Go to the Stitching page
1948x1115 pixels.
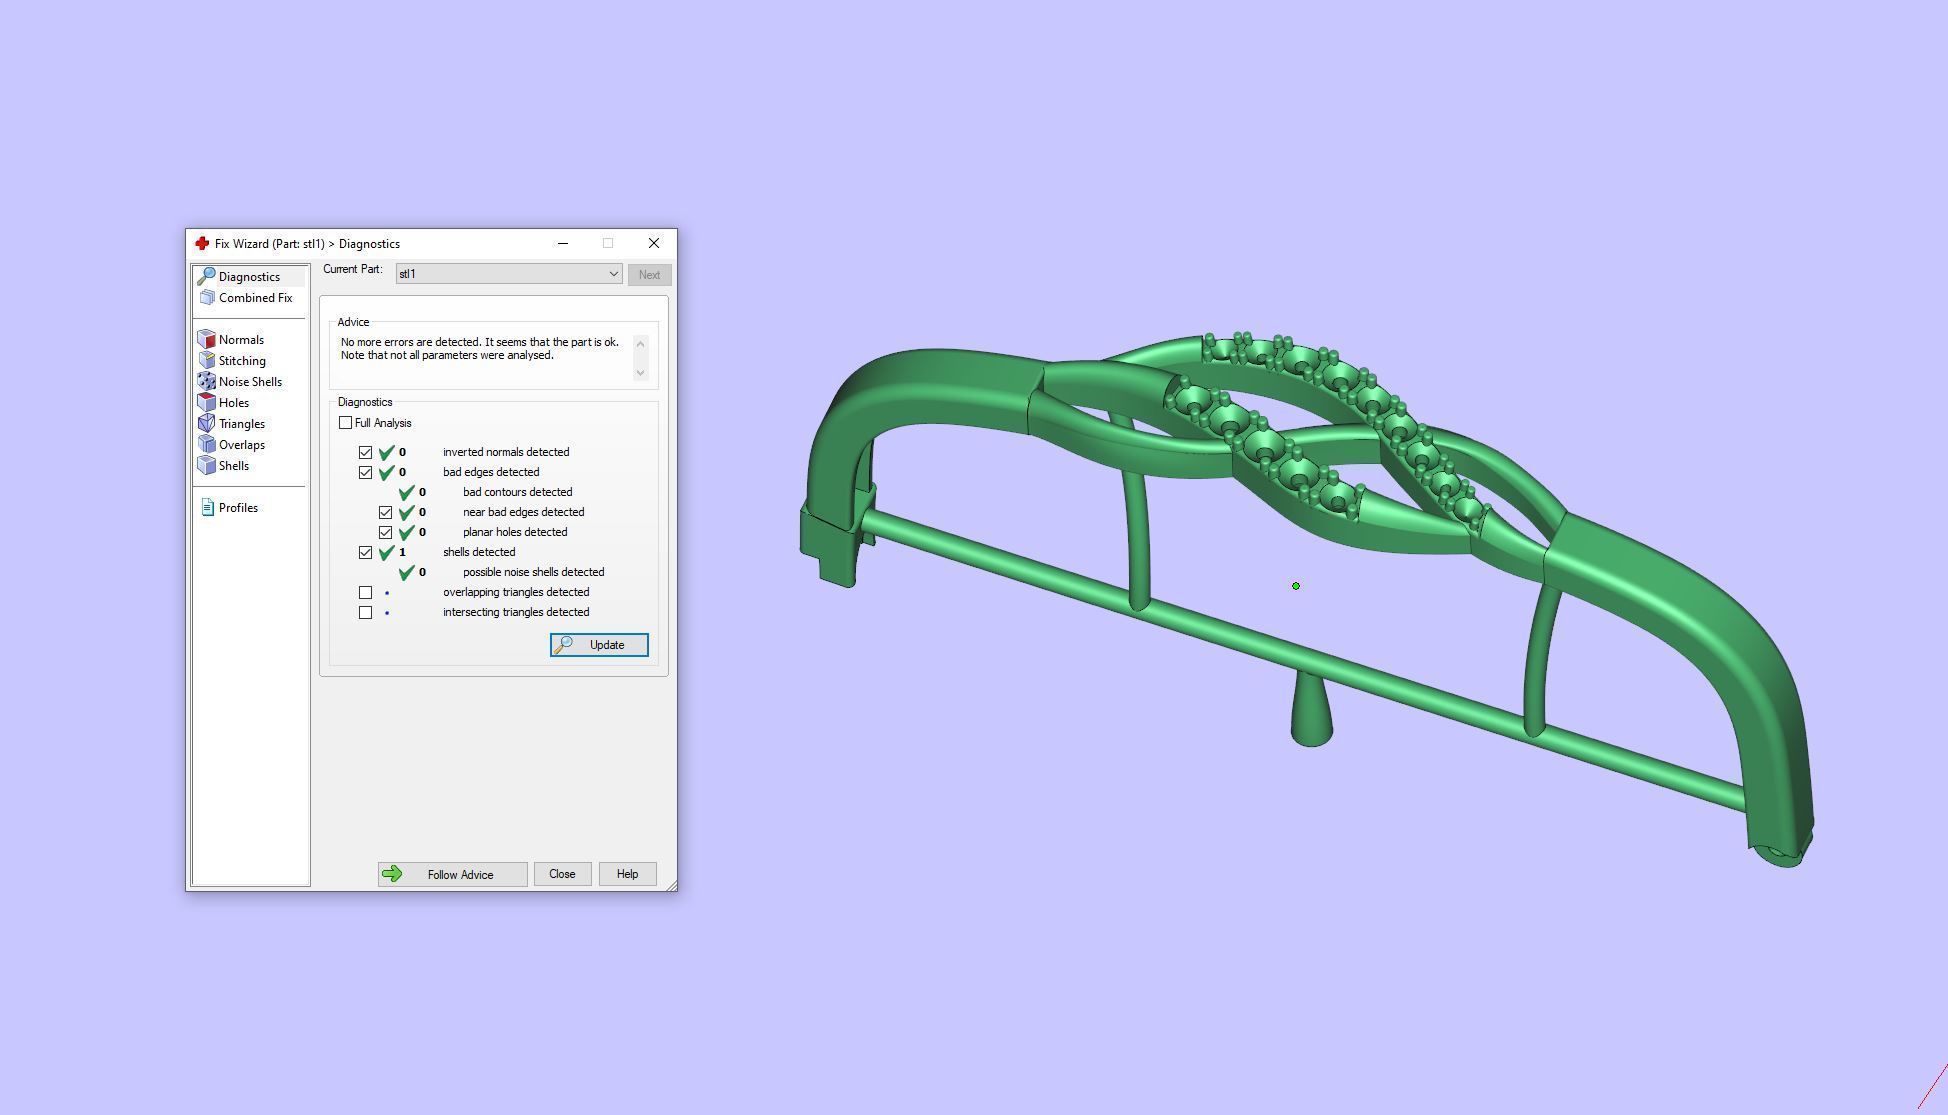(x=241, y=361)
